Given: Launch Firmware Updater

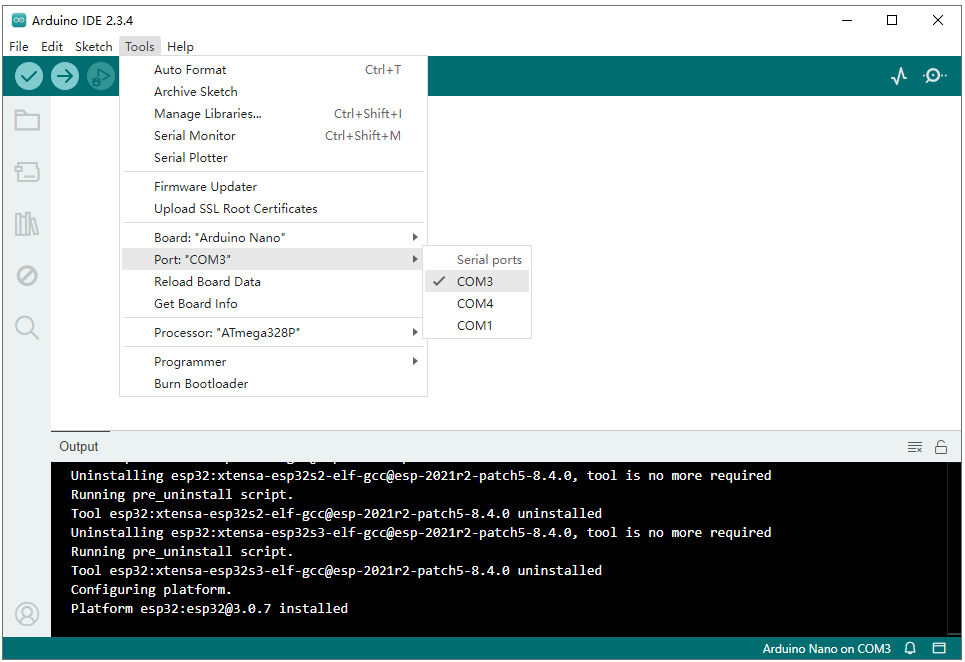Looking at the screenshot, I should tap(273, 186).
